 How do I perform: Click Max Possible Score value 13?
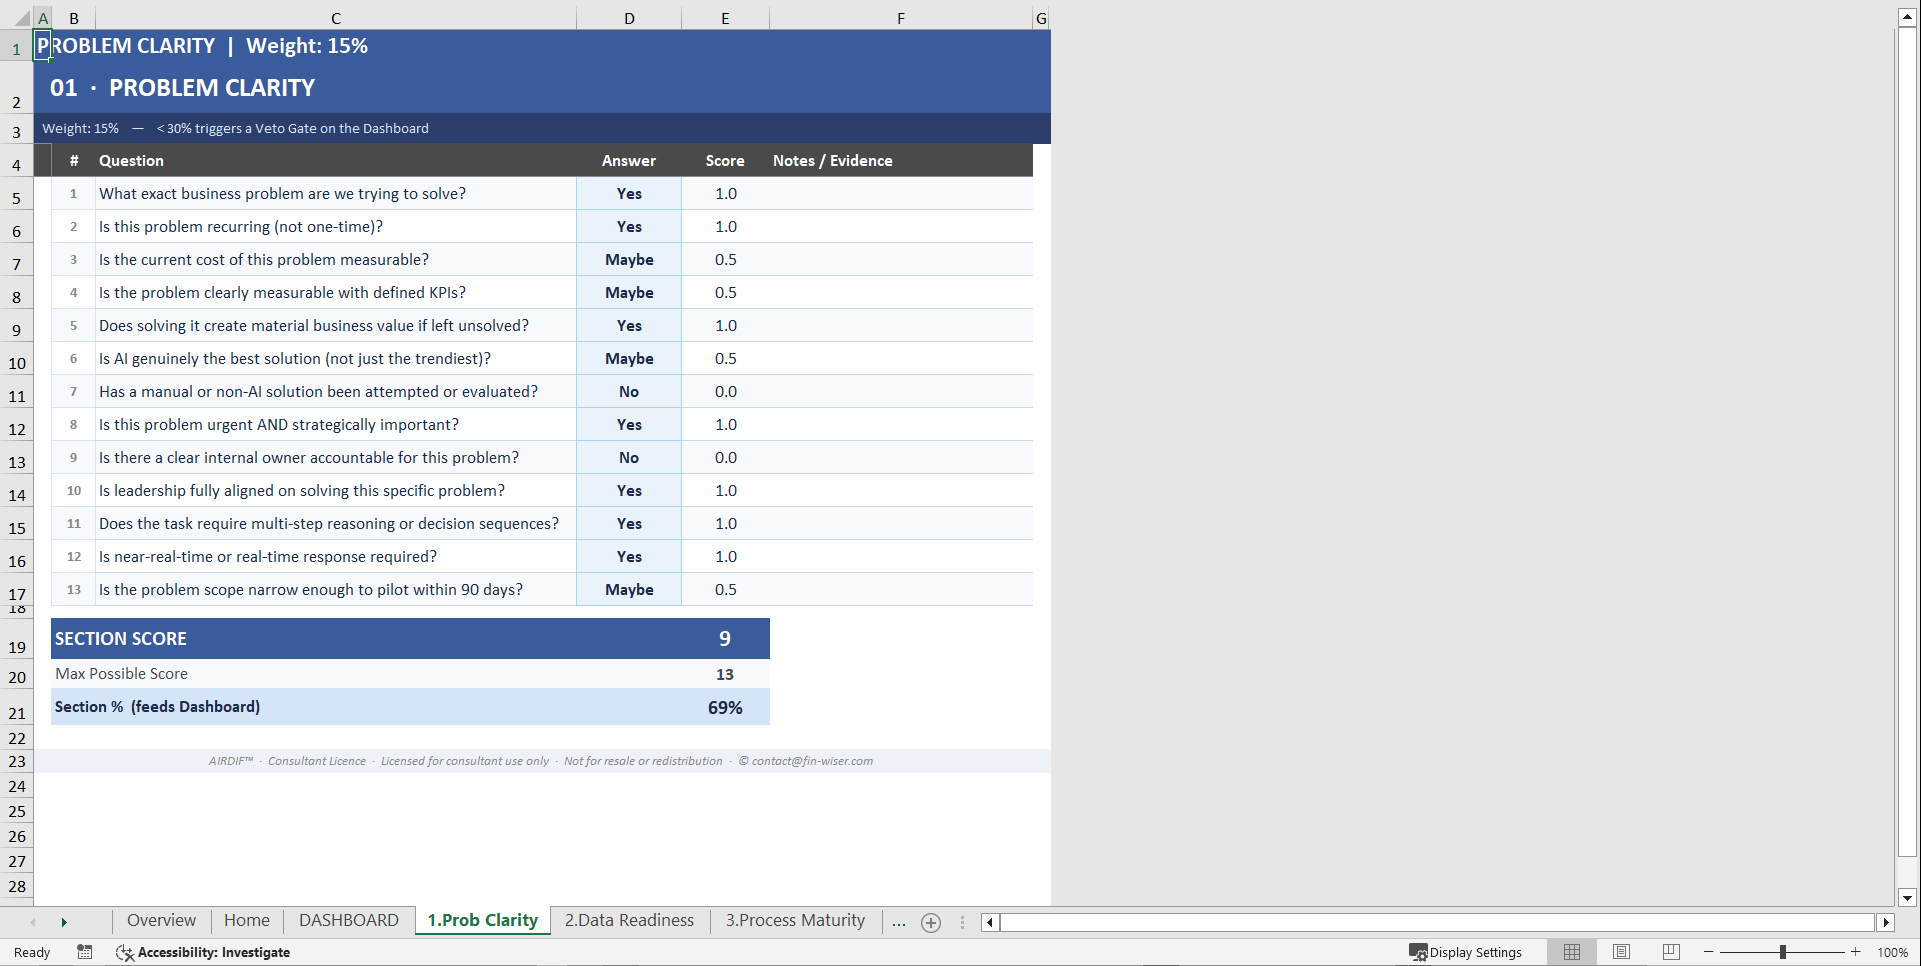click(725, 675)
